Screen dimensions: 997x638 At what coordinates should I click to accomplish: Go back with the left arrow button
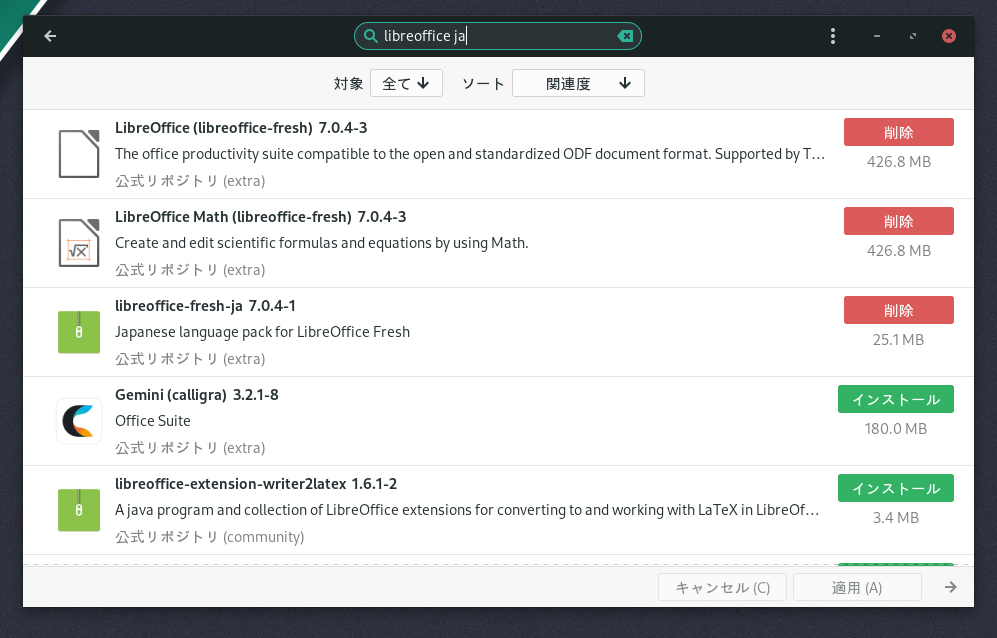tap(50, 36)
